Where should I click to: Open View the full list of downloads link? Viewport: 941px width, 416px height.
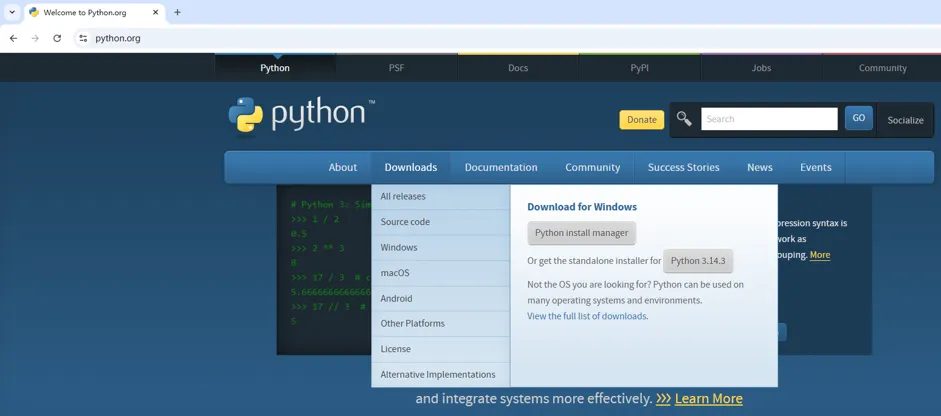pos(587,316)
